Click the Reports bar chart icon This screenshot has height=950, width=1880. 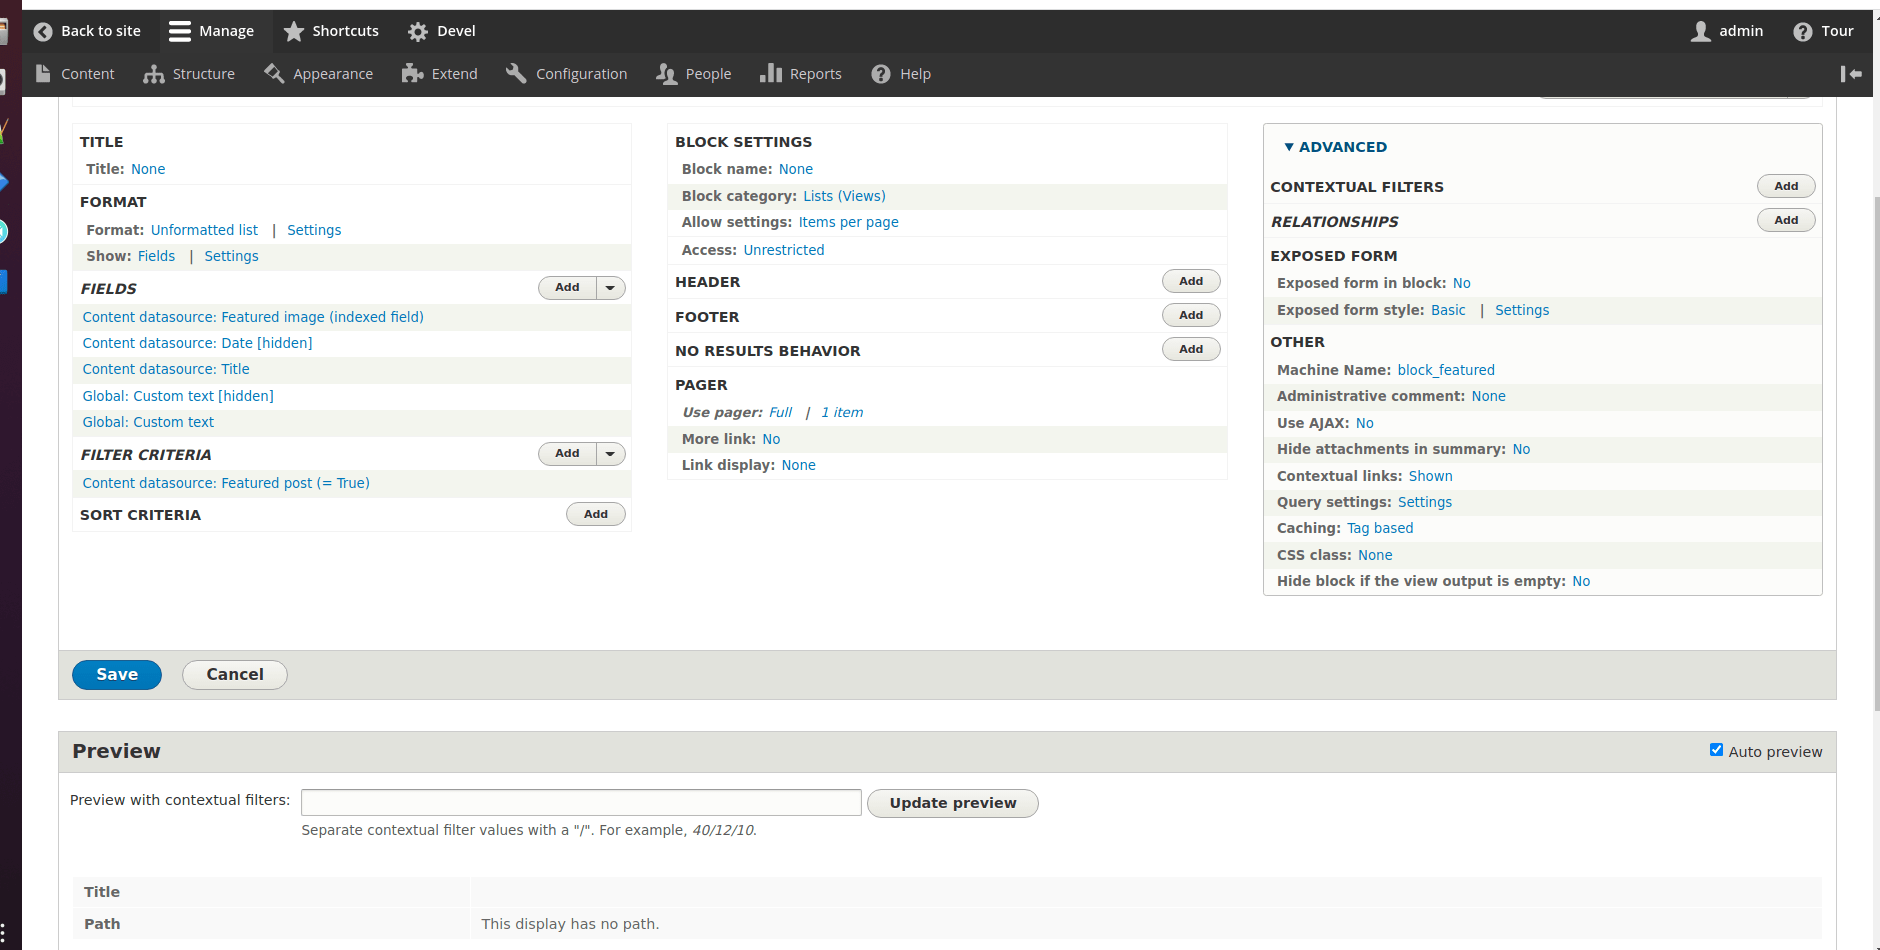pyautogui.click(x=771, y=74)
